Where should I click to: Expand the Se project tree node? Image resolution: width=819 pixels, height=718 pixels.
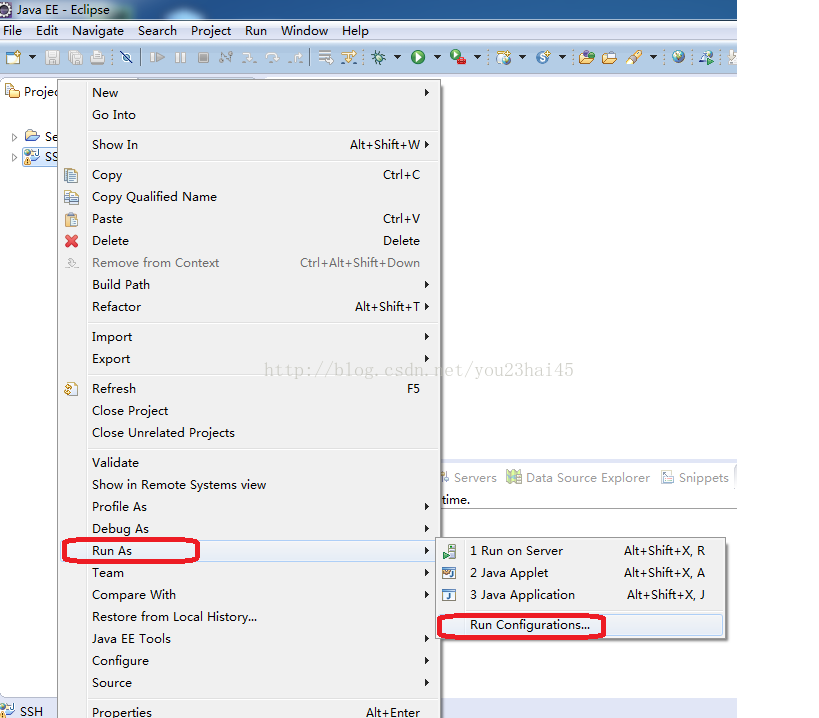pos(14,137)
